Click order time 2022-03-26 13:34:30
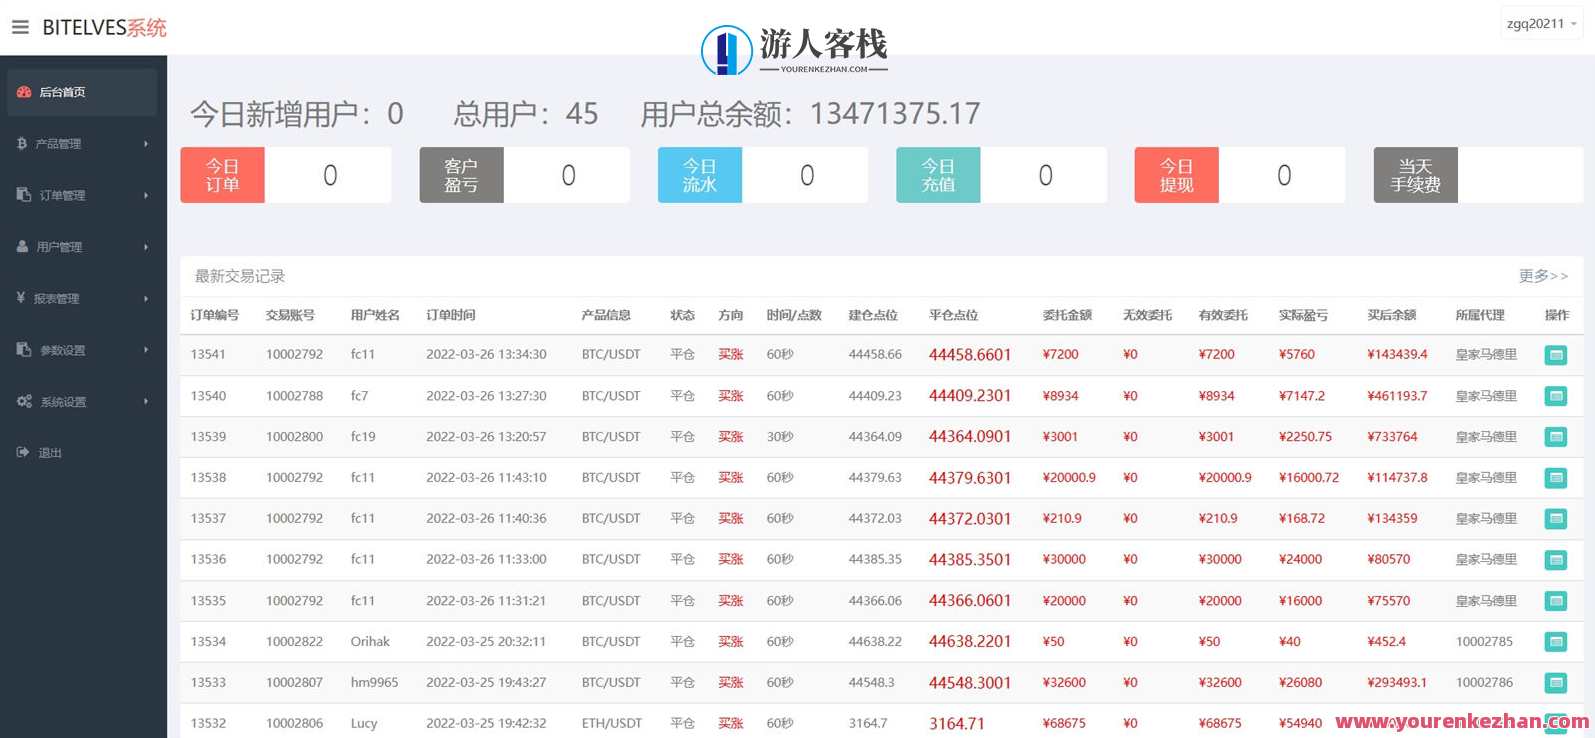Viewport: 1595px width, 738px height. tap(486, 354)
